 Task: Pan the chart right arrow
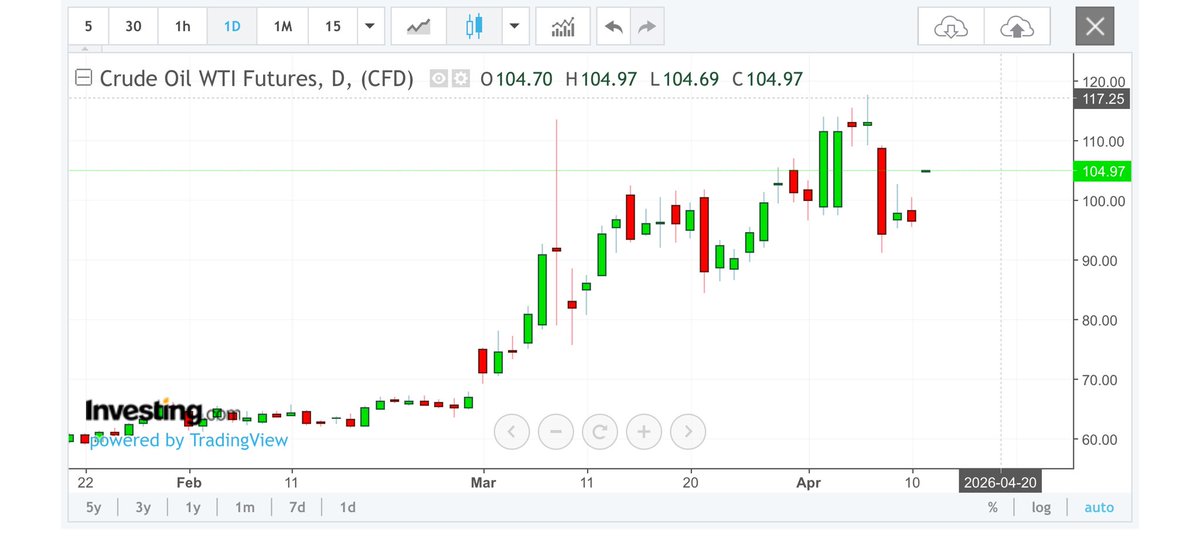(x=688, y=432)
